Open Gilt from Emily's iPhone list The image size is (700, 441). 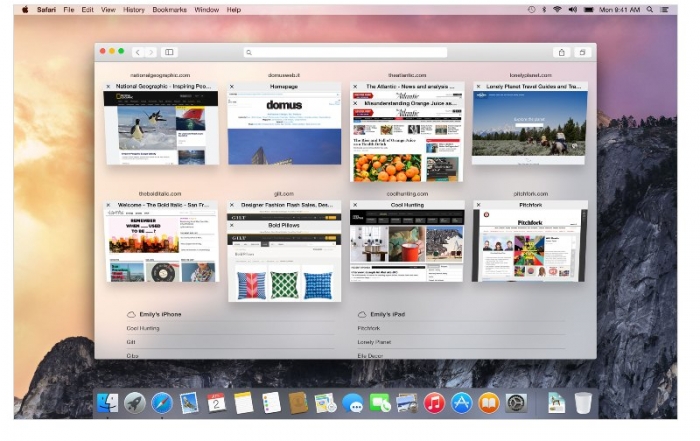click(131, 342)
